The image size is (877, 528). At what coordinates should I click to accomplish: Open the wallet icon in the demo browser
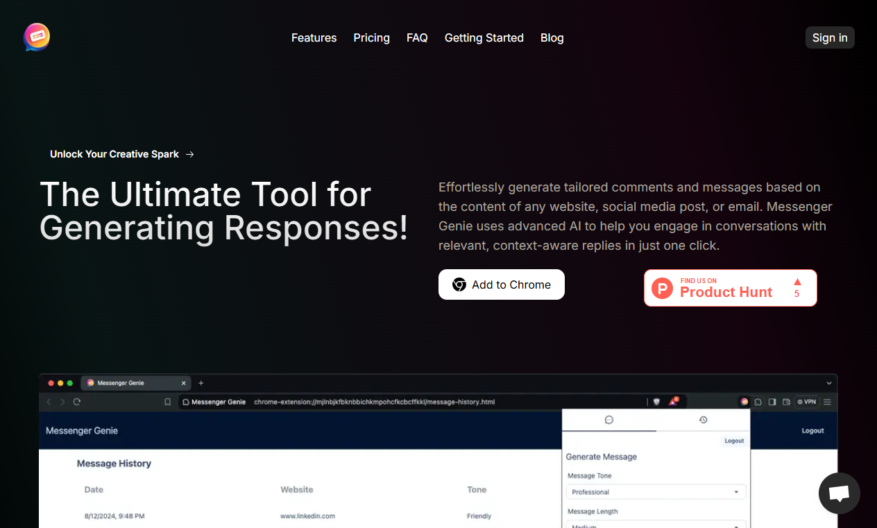(786, 402)
